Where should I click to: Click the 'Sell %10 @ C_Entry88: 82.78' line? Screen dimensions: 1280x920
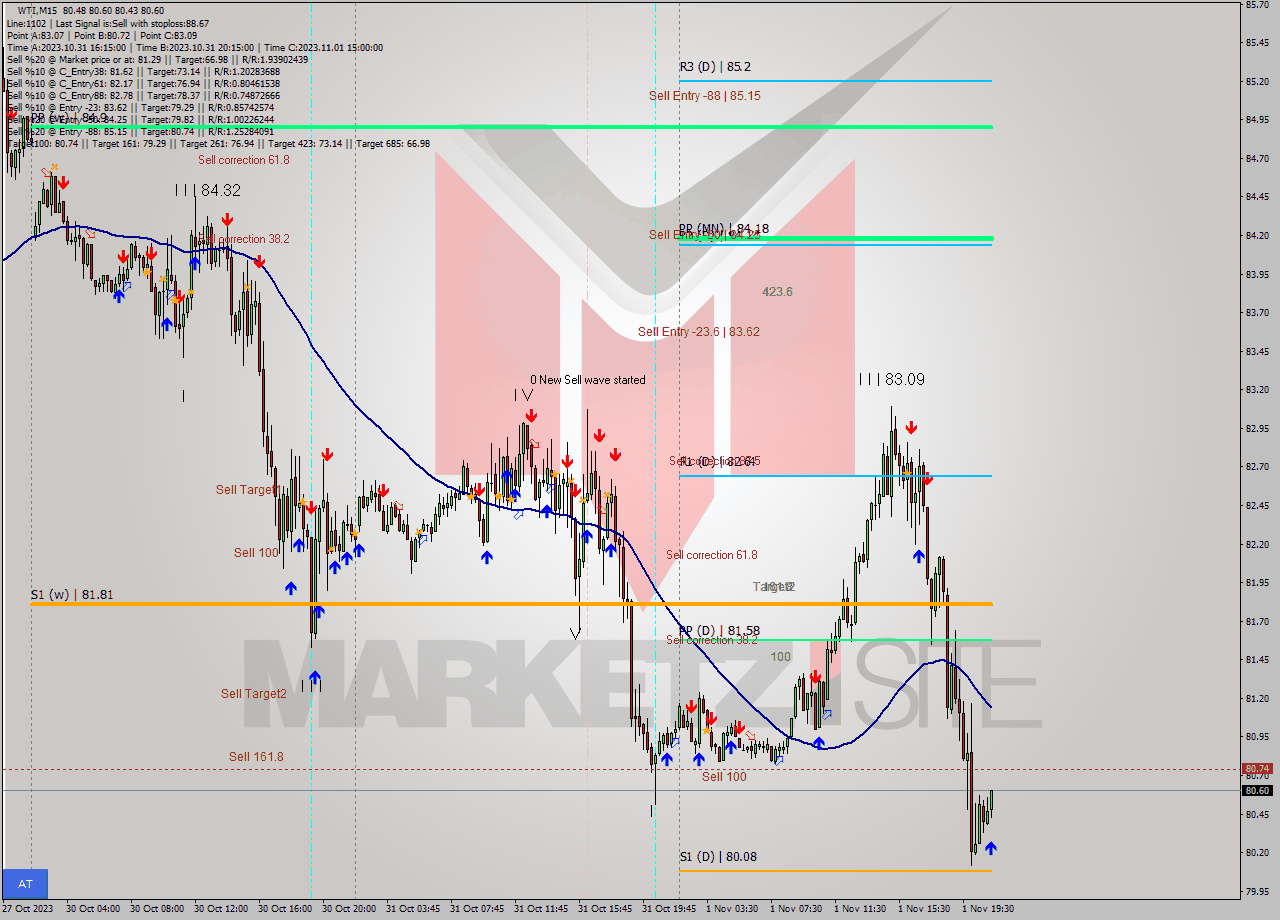tap(143, 95)
